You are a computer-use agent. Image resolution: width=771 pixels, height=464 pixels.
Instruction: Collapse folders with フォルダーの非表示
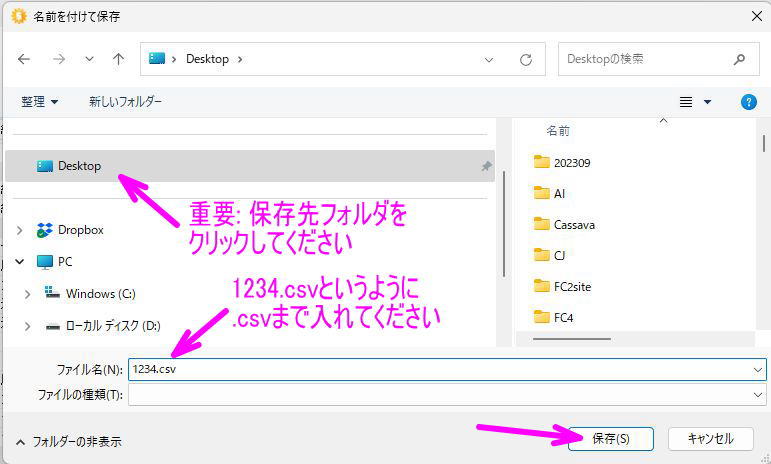click(x=68, y=441)
